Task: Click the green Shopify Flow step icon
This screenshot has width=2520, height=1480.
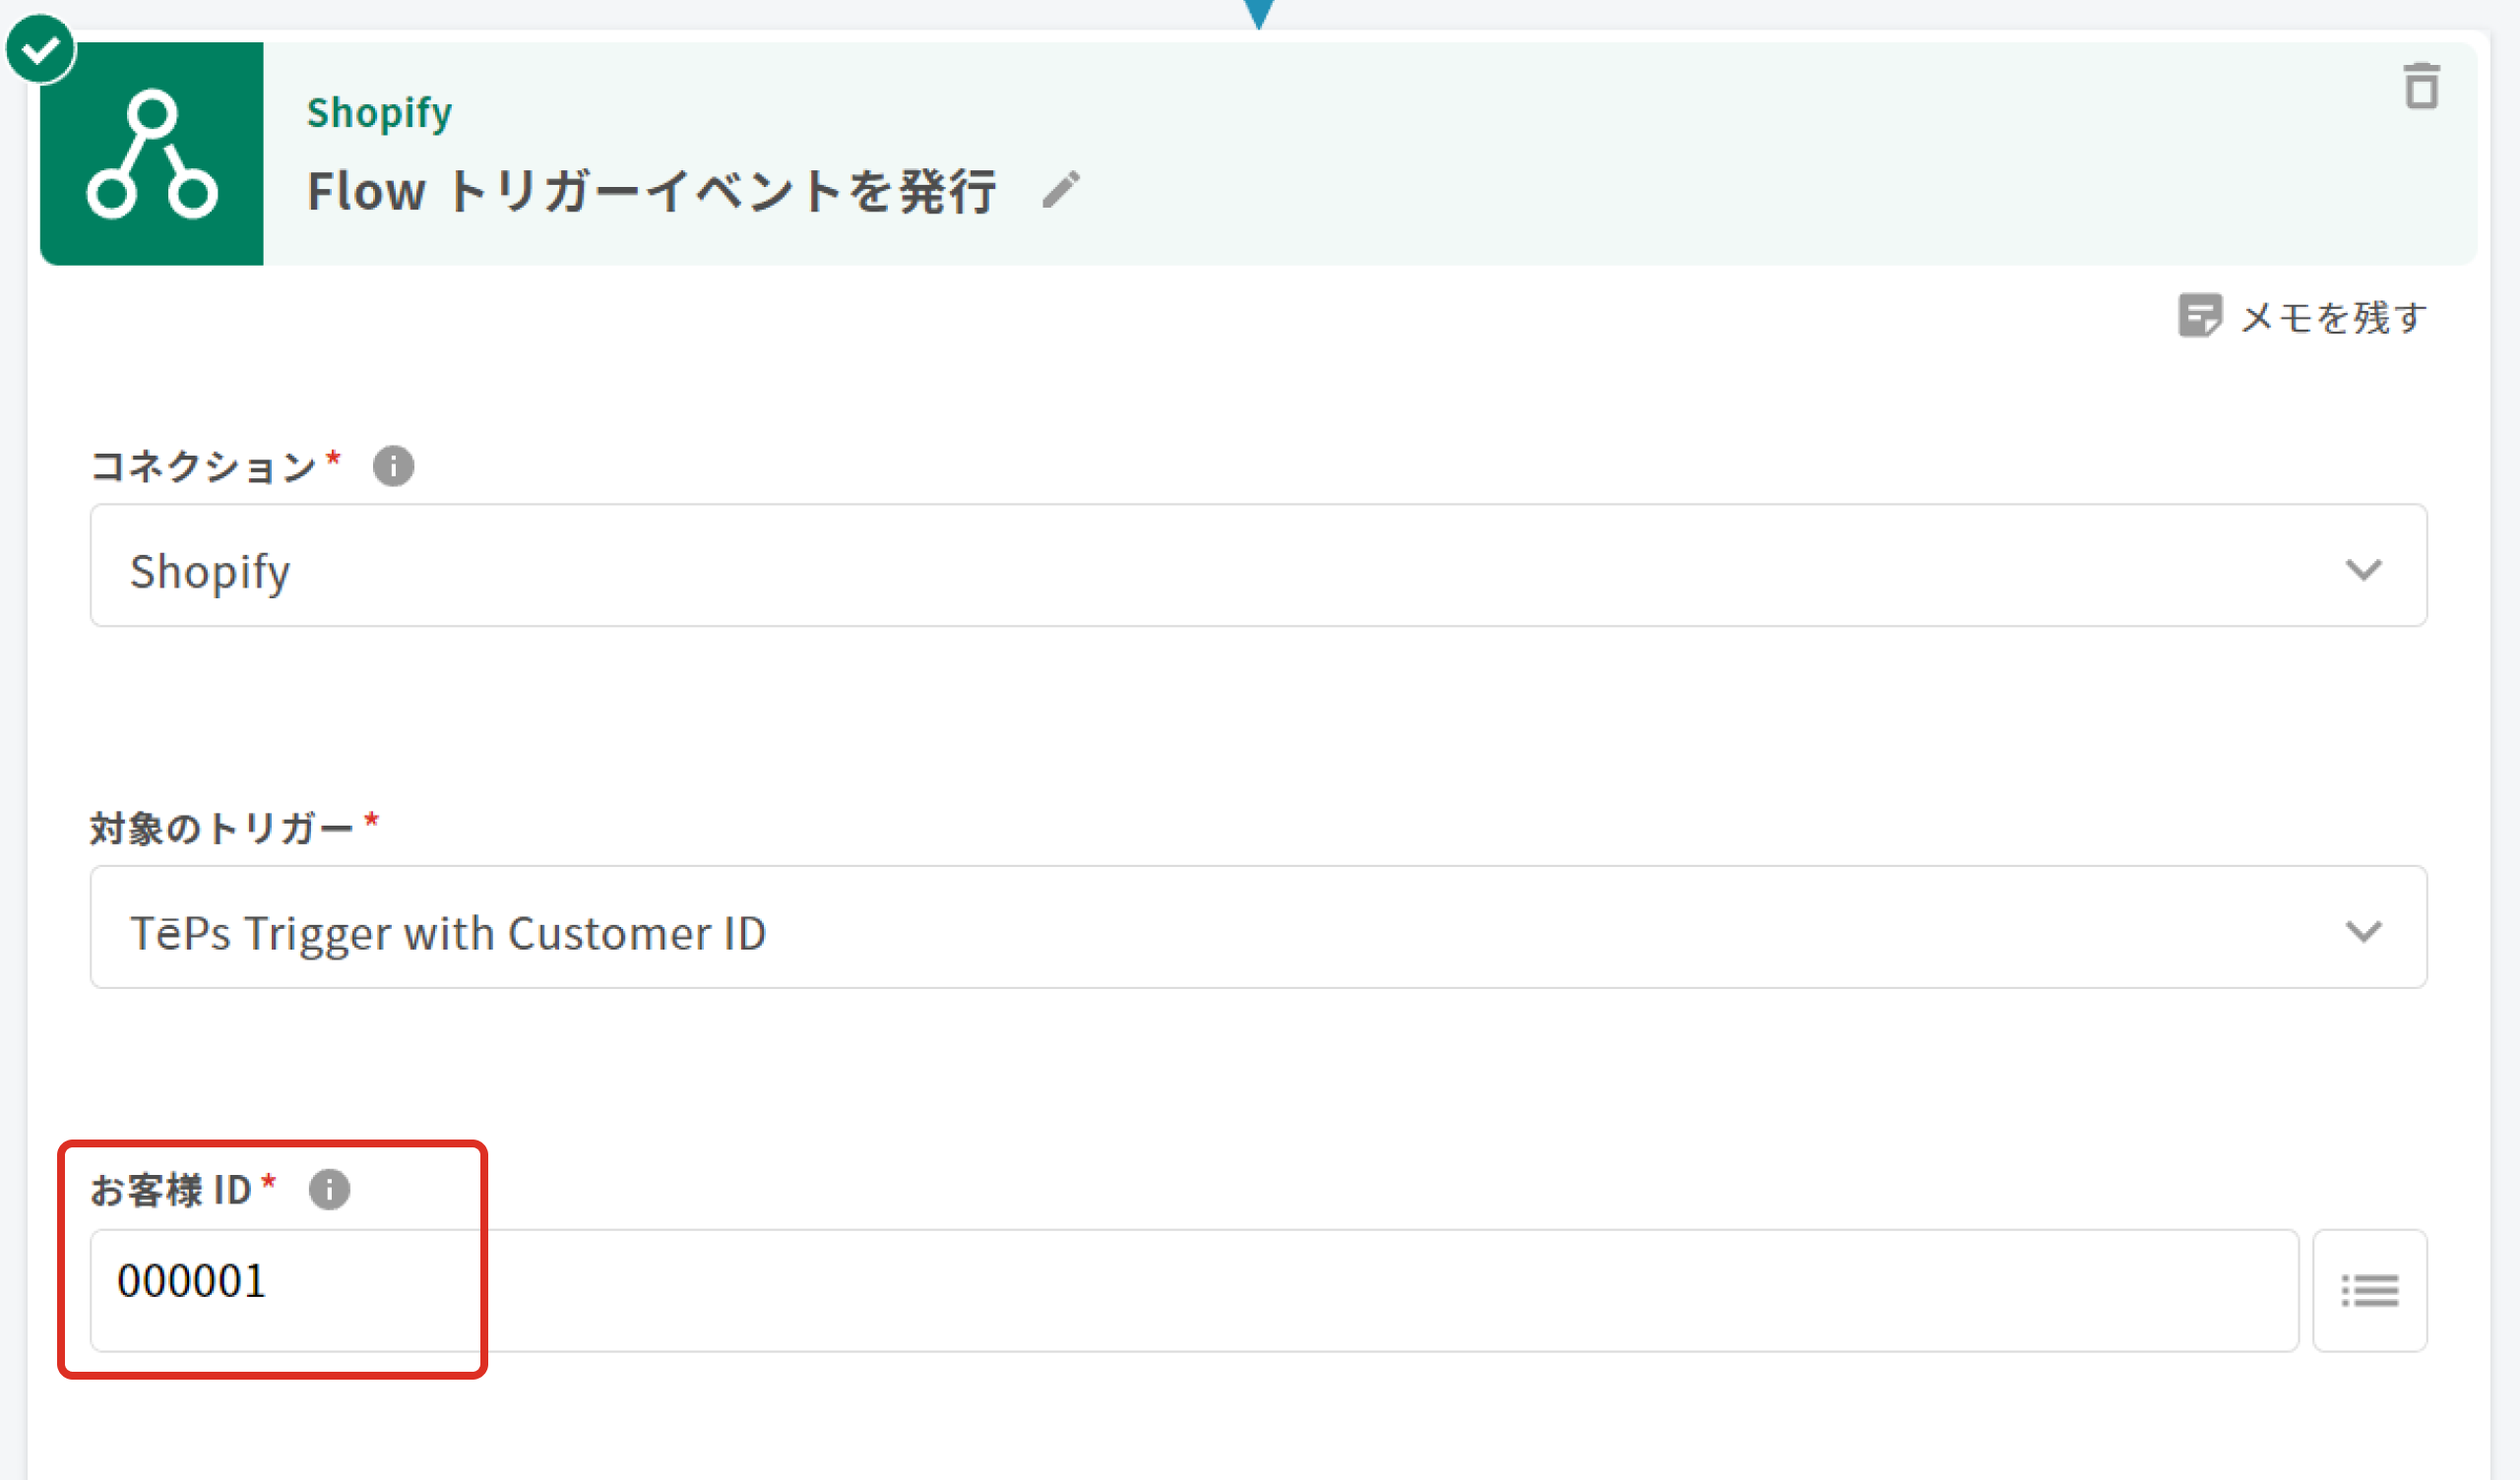Action: coord(152,154)
